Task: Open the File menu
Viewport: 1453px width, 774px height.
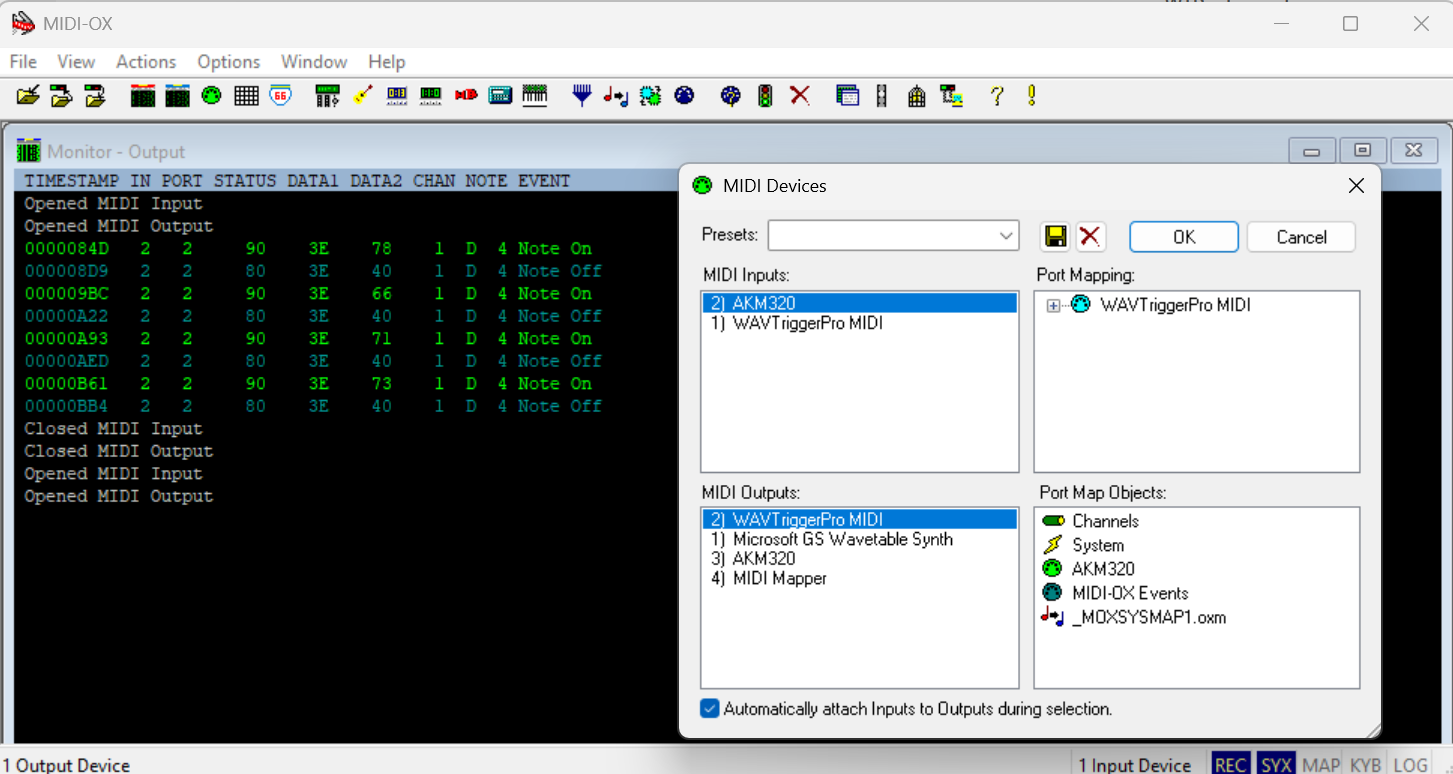Action: [x=23, y=62]
